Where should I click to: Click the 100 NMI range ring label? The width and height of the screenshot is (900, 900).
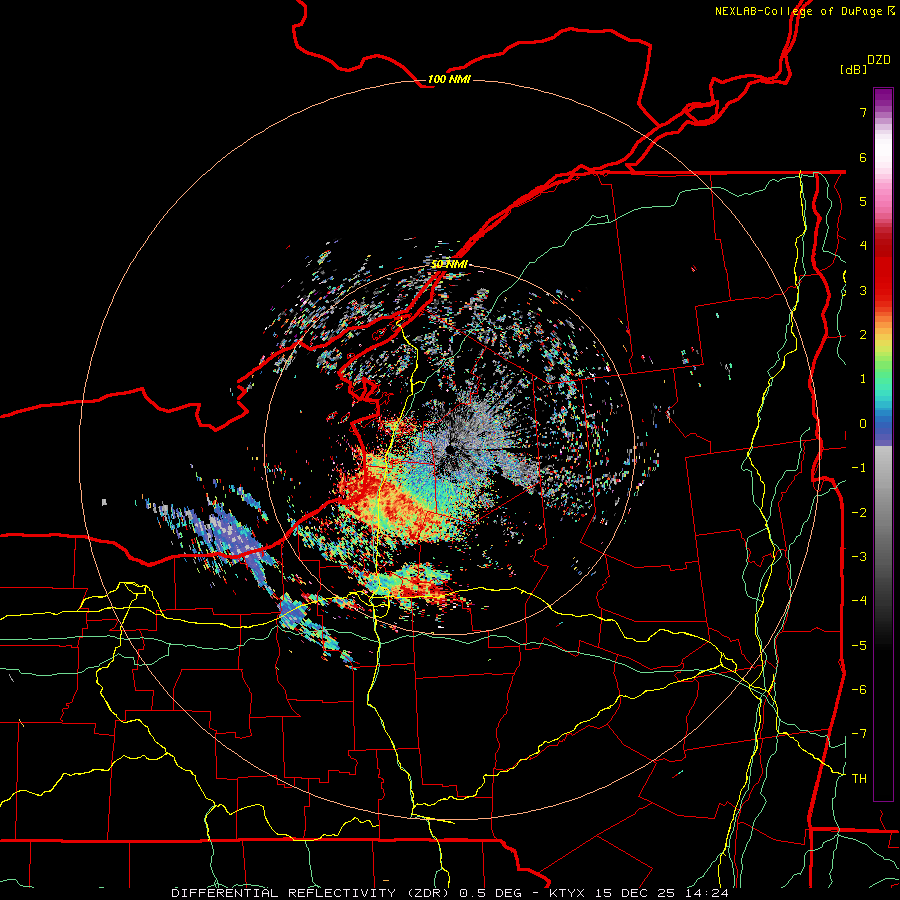(x=449, y=79)
